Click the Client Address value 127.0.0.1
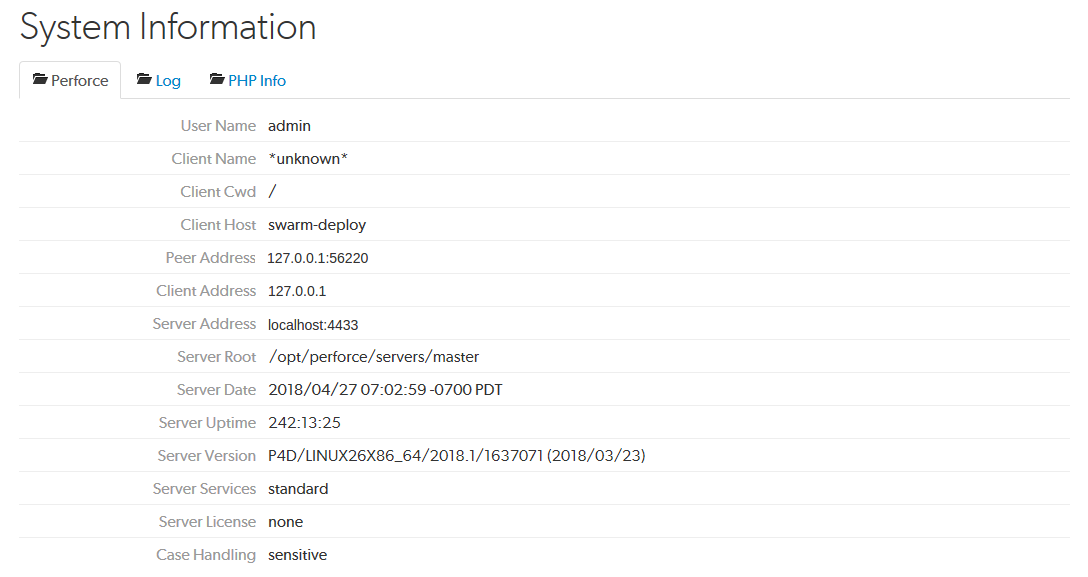1088x577 pixels. (297, 291)
